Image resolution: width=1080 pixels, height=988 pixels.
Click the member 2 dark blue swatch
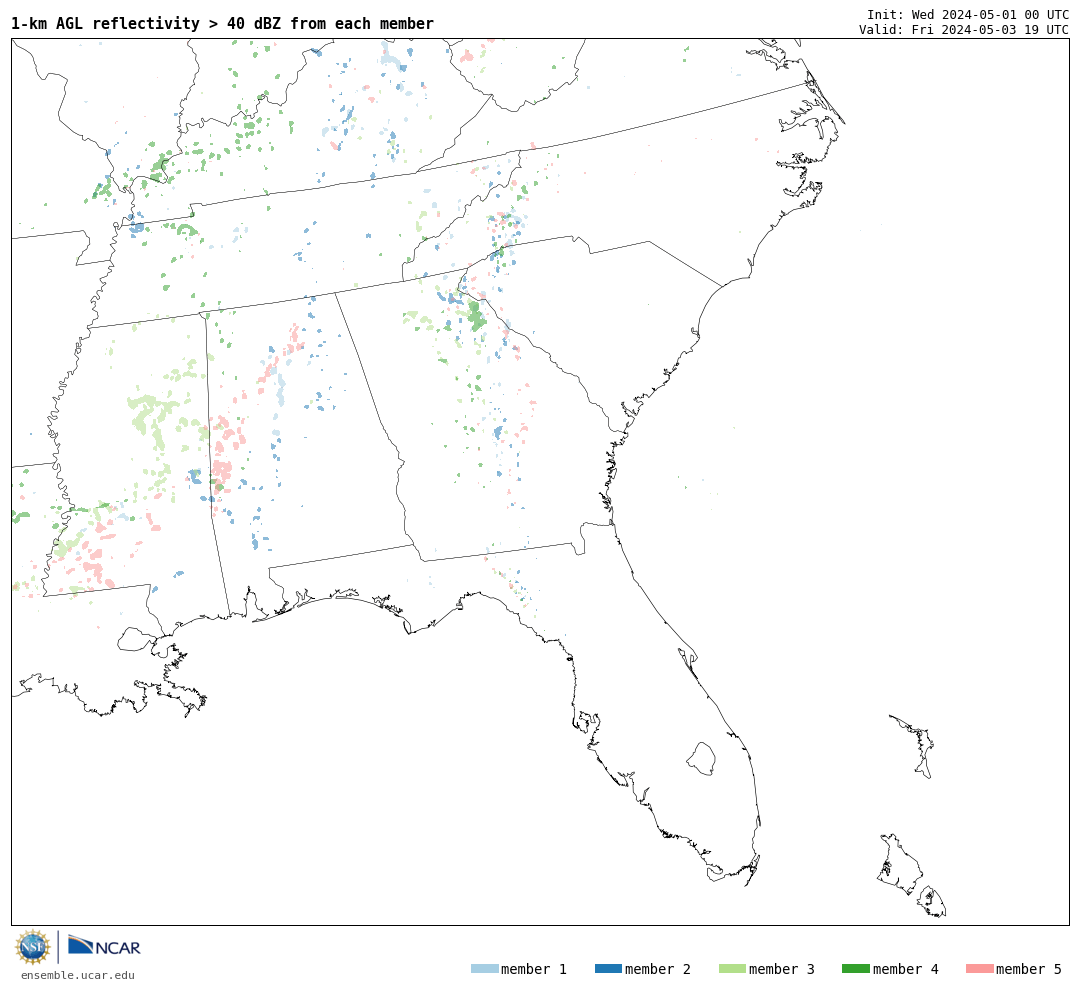tap(608, 968)
